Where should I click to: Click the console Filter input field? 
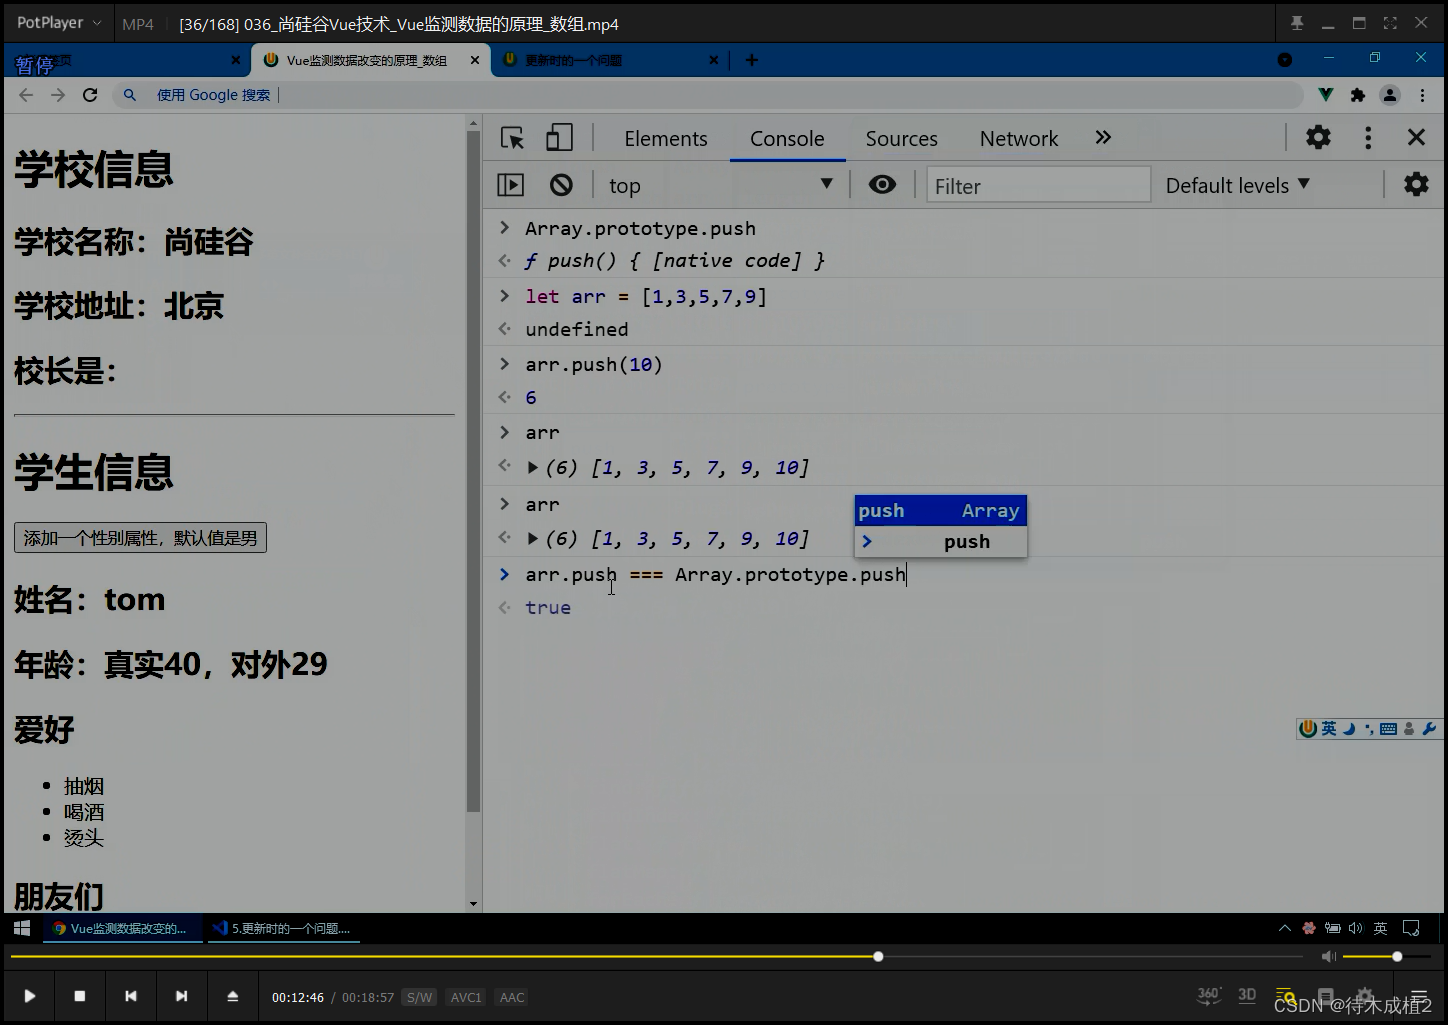point(1038,185)
